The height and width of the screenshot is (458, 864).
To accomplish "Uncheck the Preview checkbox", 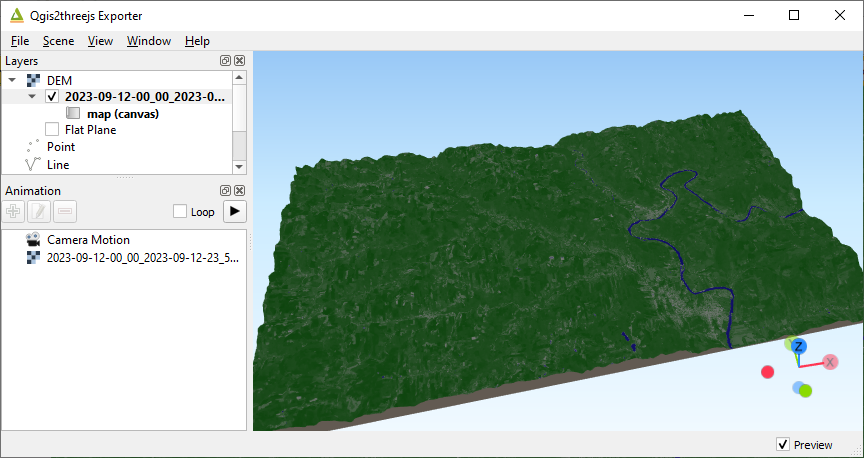I will click(x=783, y=444).
